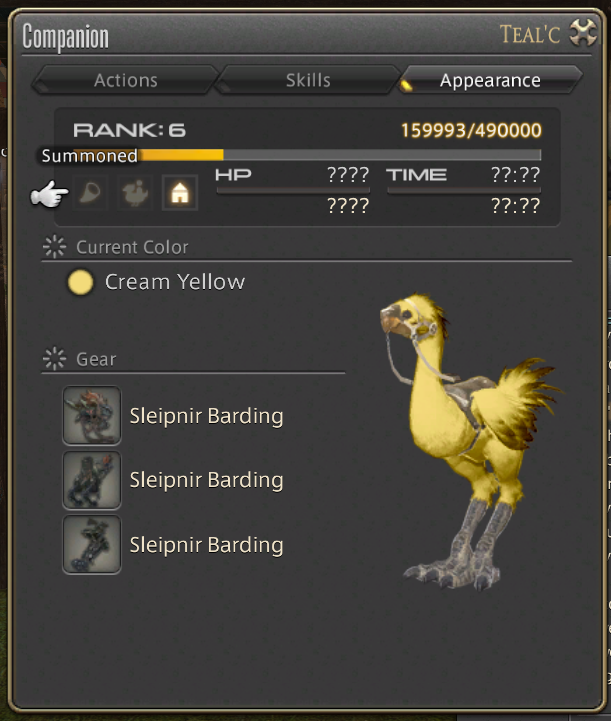Select the stable house icon
Image resolution: width=611 pixels, height=721 pixels.
180,193
